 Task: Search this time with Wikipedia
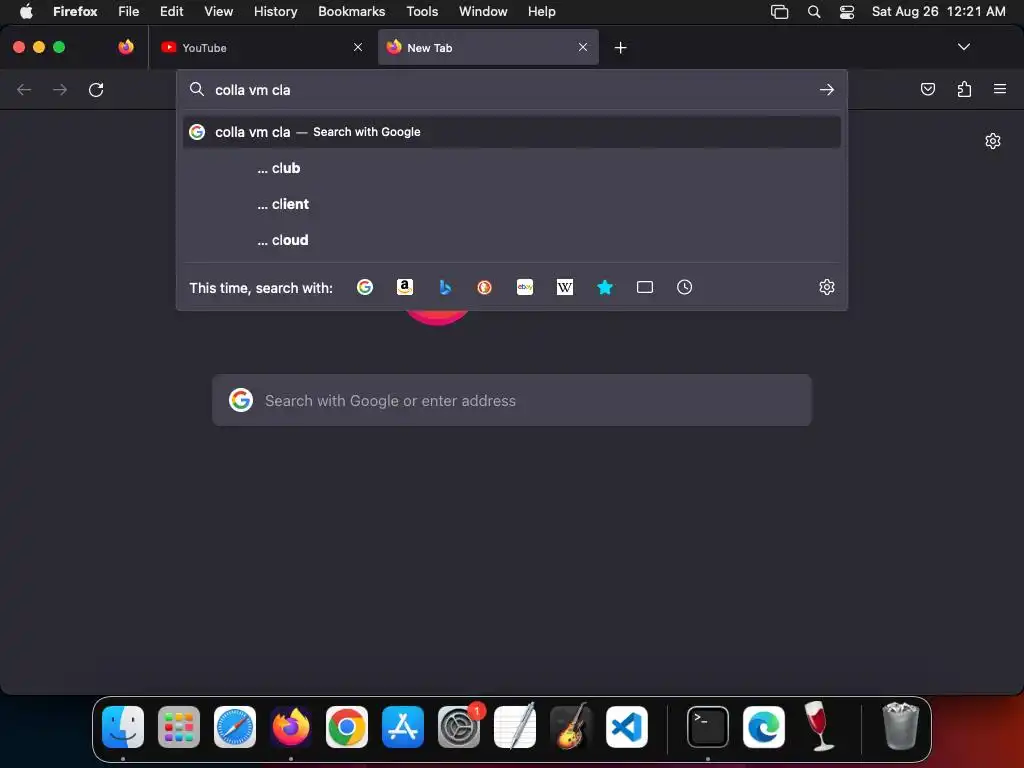point(565,287)
